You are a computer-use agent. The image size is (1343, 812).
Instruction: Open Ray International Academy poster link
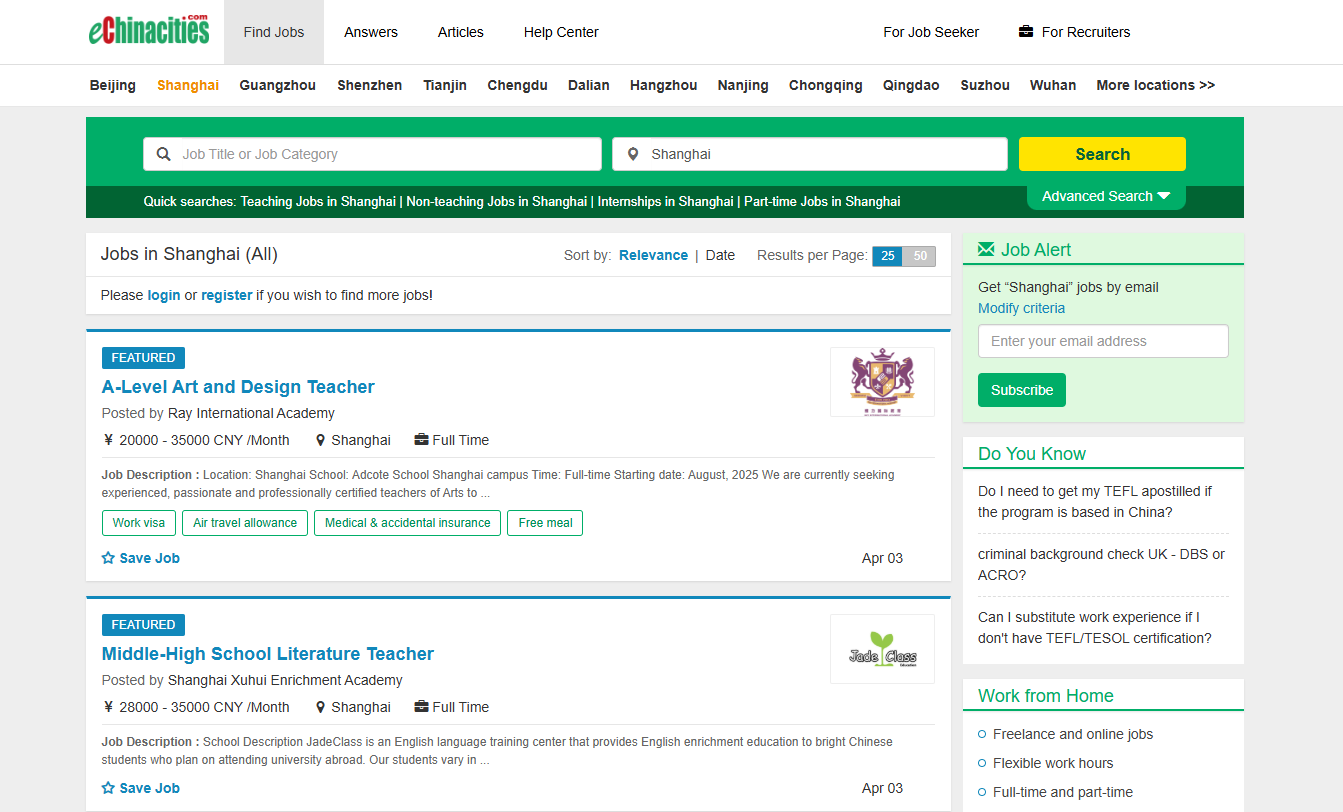[251, 413]
